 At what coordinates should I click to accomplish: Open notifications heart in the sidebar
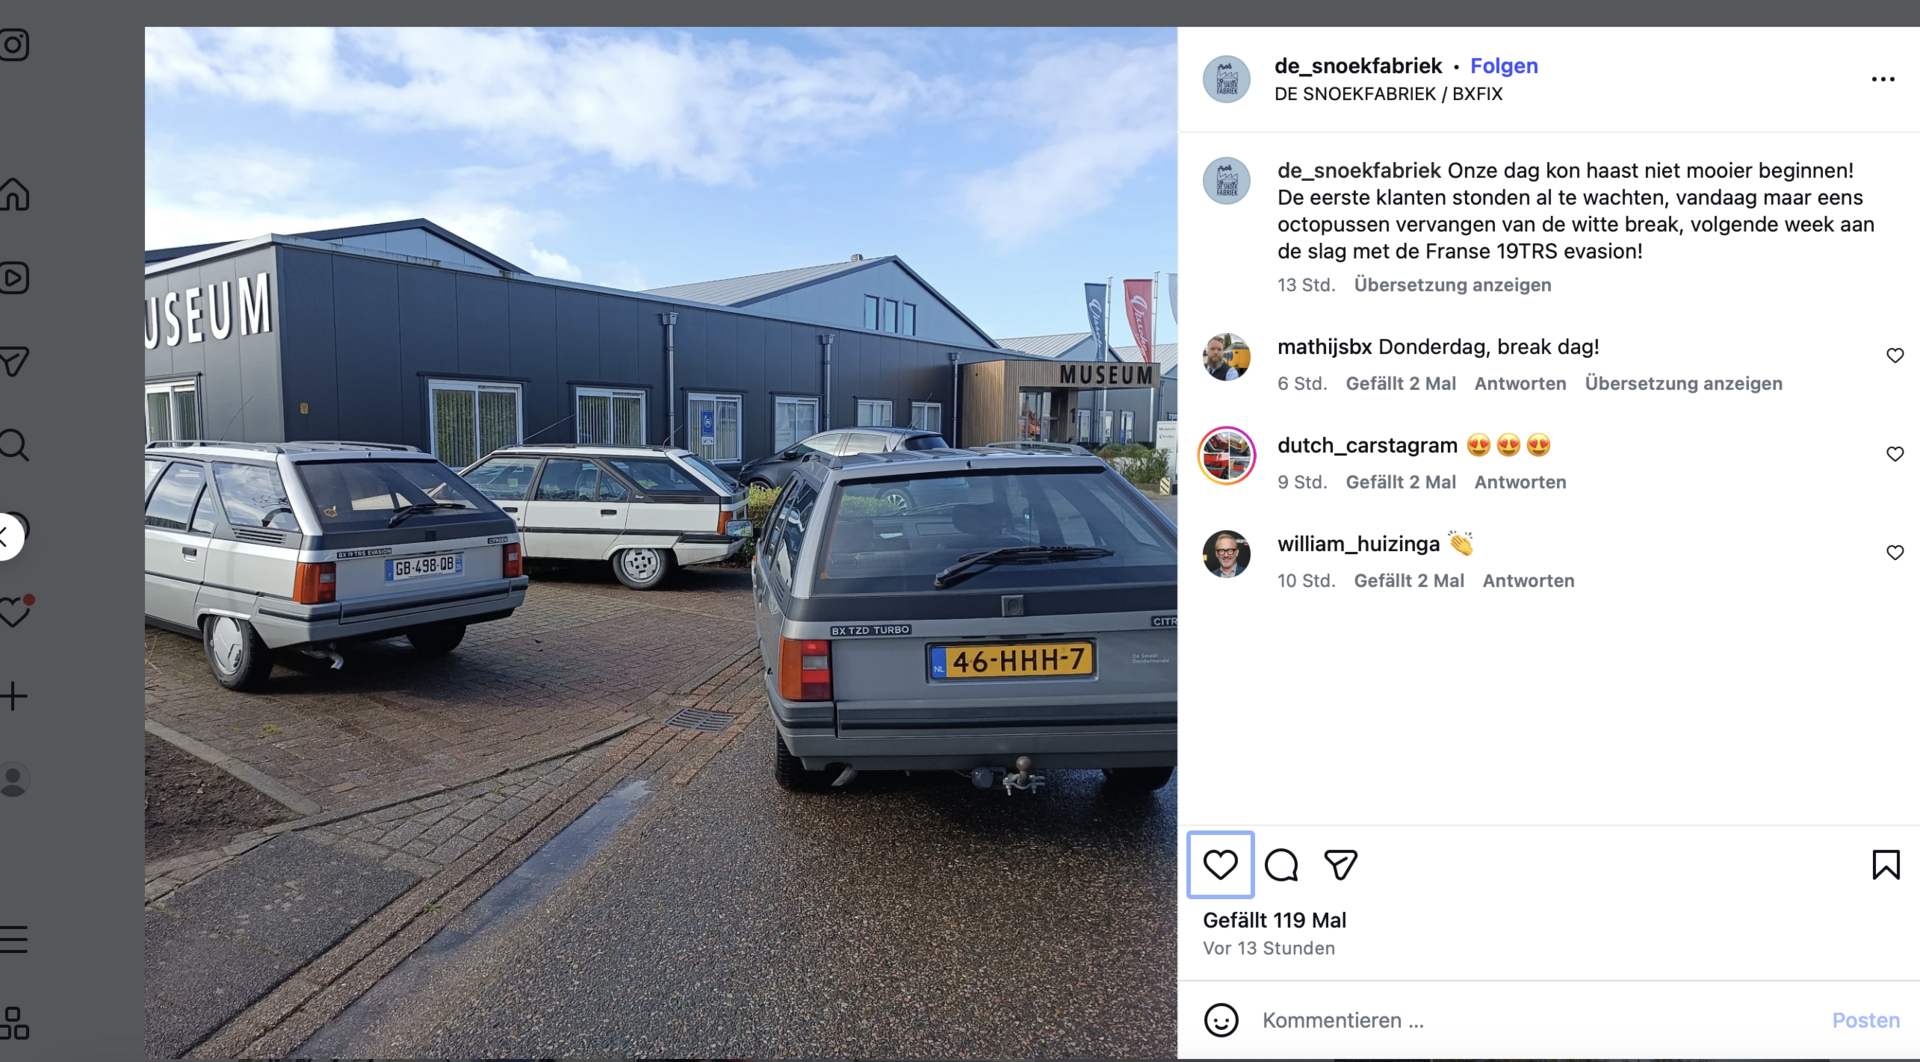[x=16, y=611]
